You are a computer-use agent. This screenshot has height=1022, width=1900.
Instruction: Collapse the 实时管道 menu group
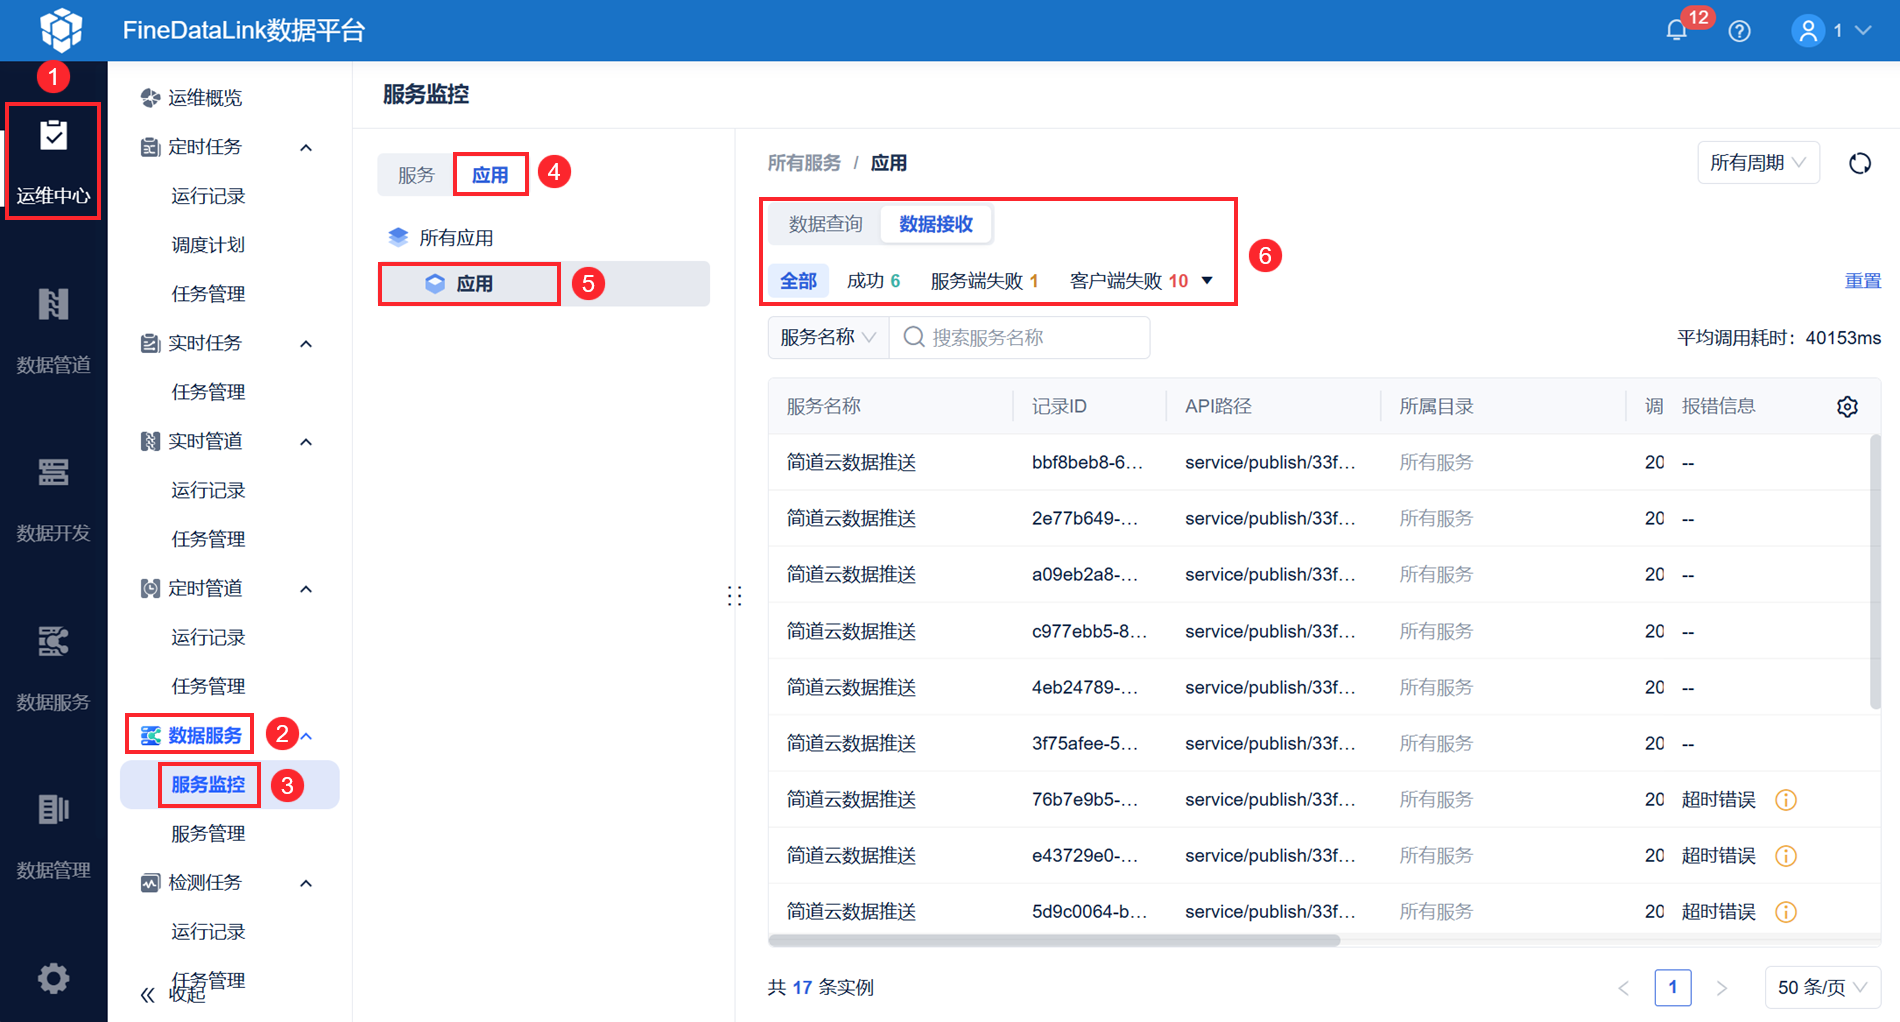[306, 442]
